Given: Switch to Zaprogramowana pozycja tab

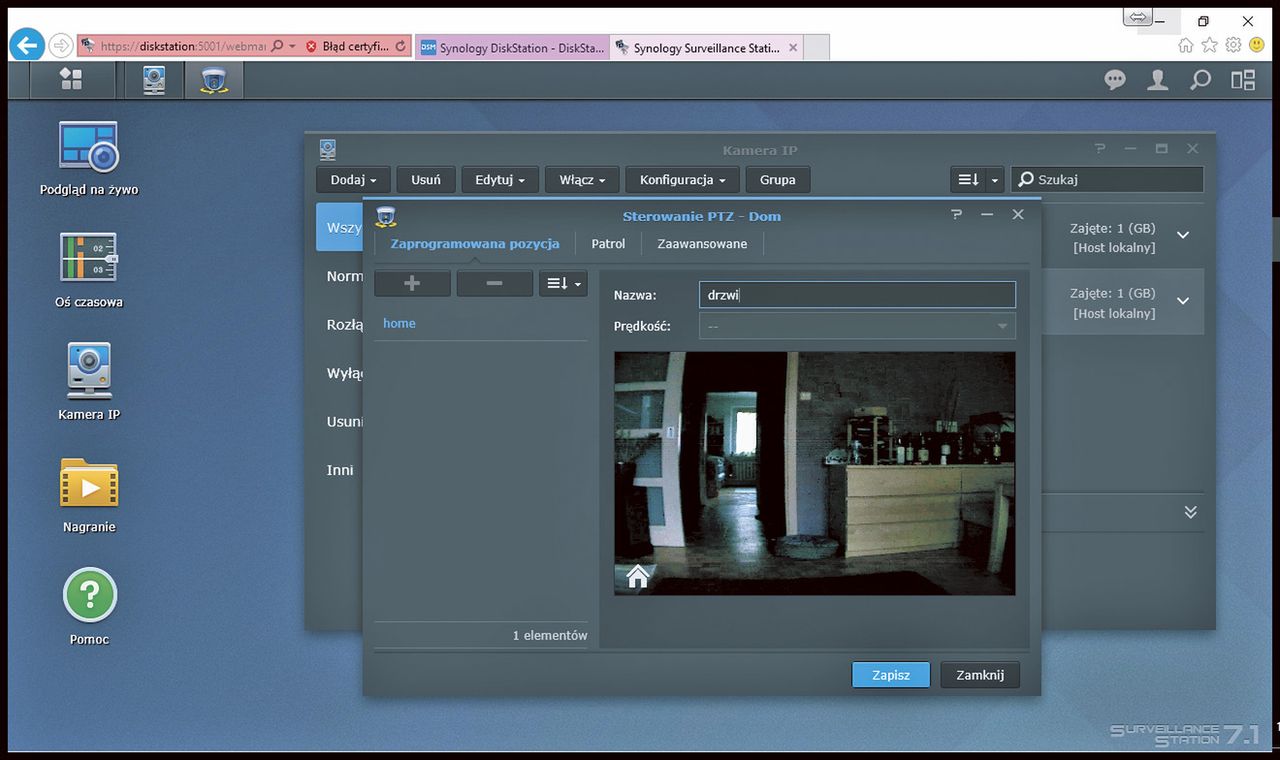Looking at the screenshot, I should (x=475, y=244).
